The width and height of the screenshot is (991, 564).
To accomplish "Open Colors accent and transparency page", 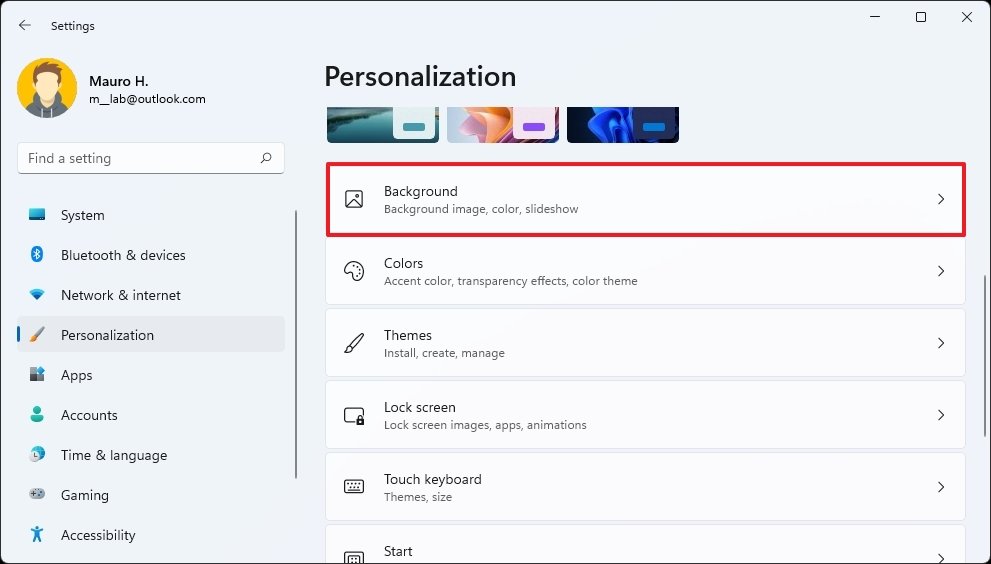I will tap(645, 271).
